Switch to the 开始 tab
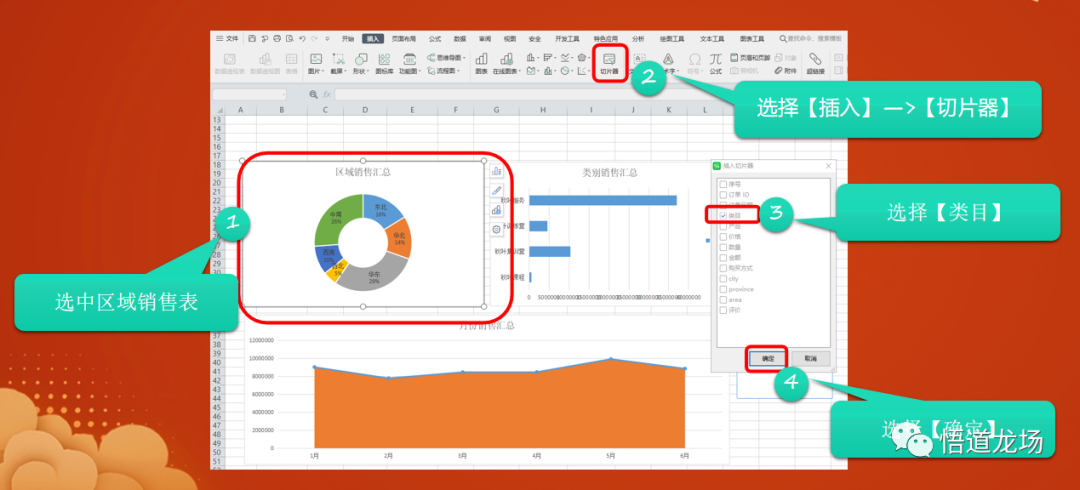 click(x=348, y=39)
